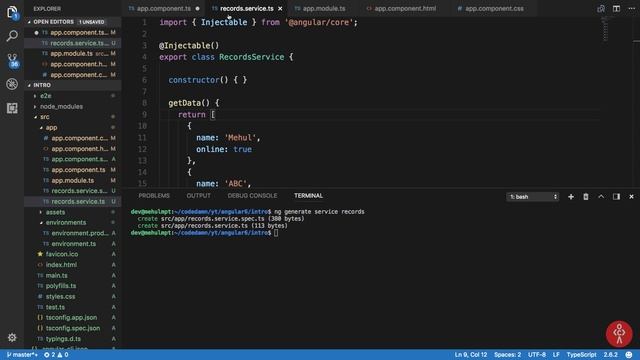Collapse the INTRO folder section

click(29, 85)
